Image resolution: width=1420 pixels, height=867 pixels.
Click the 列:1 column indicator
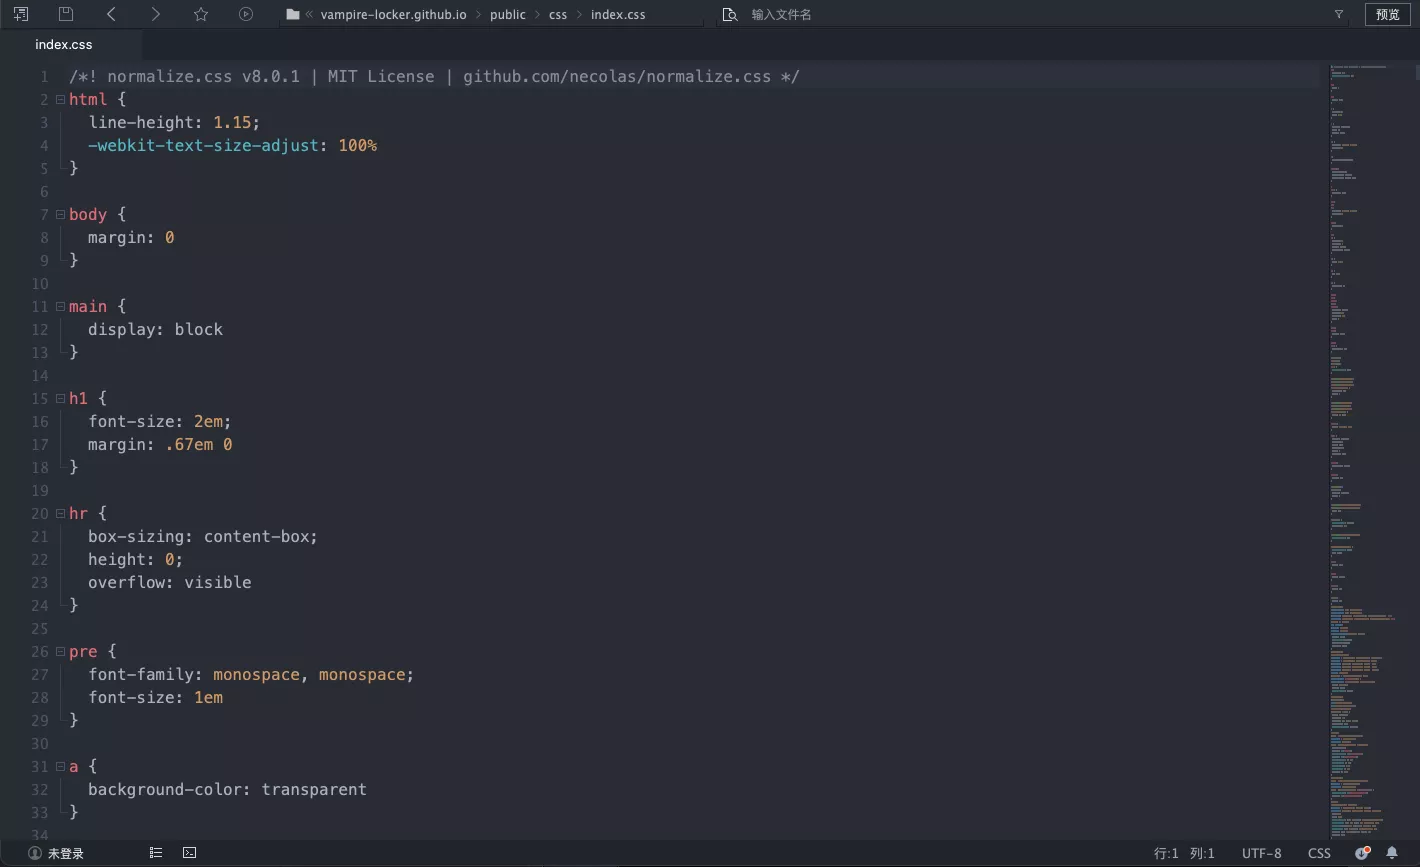pyautogui.click(x=1202, y=853)
